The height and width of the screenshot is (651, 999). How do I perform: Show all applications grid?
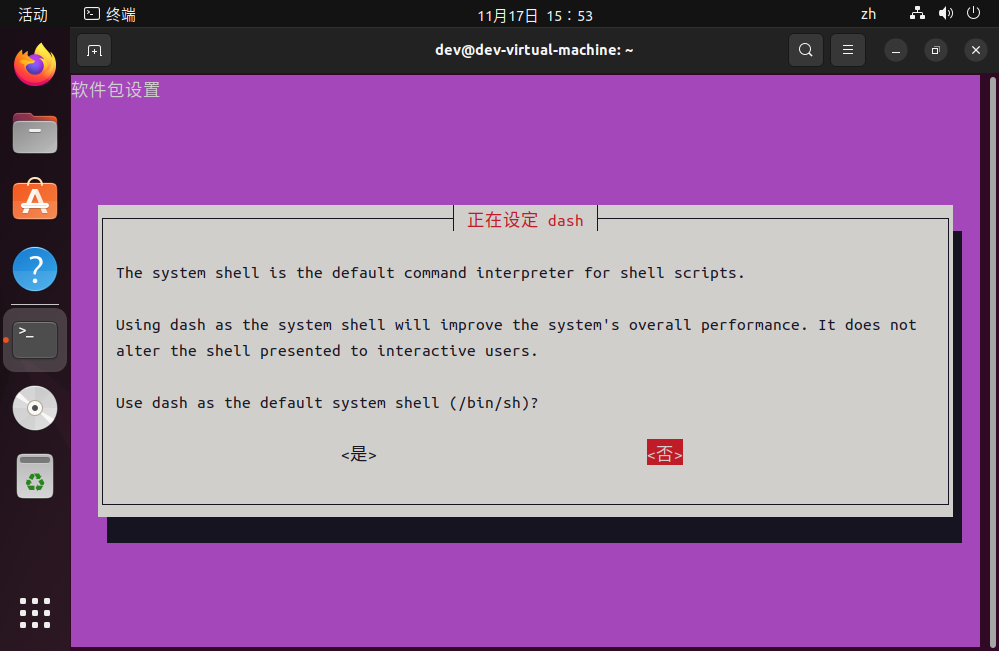(x=34, y=612)
